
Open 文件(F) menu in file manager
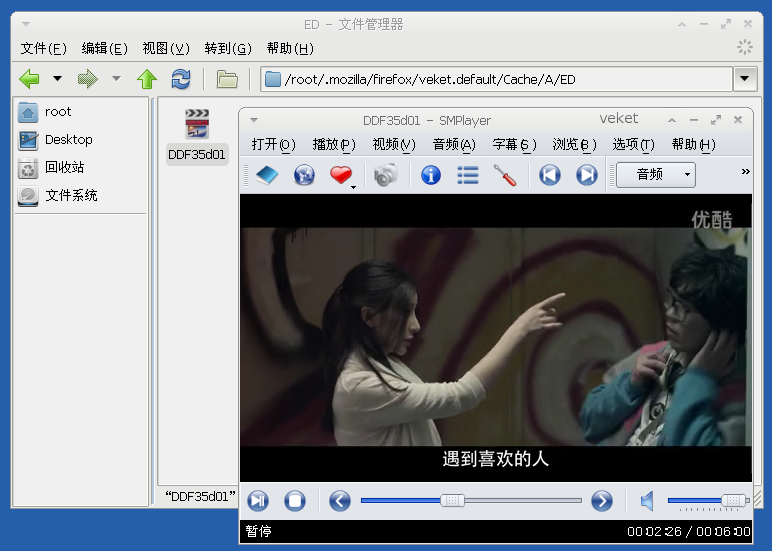(x=44, y=48)
